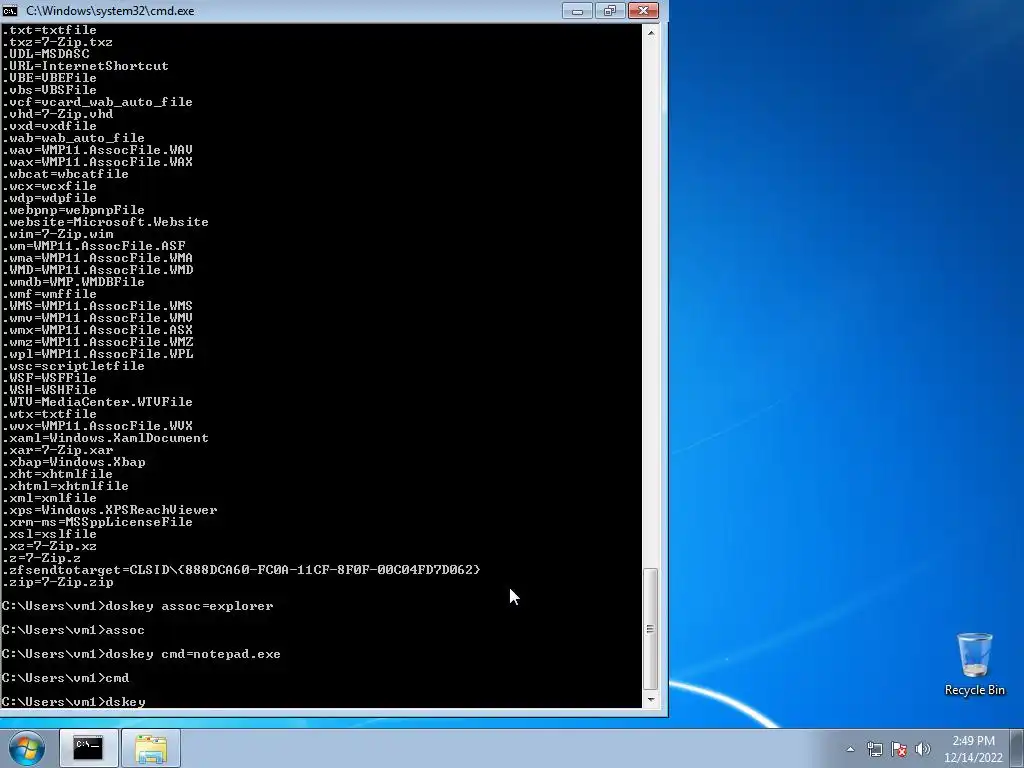Click the line .wbcat=wbcatfile
1024x768 pixels.
pos(65,174)
